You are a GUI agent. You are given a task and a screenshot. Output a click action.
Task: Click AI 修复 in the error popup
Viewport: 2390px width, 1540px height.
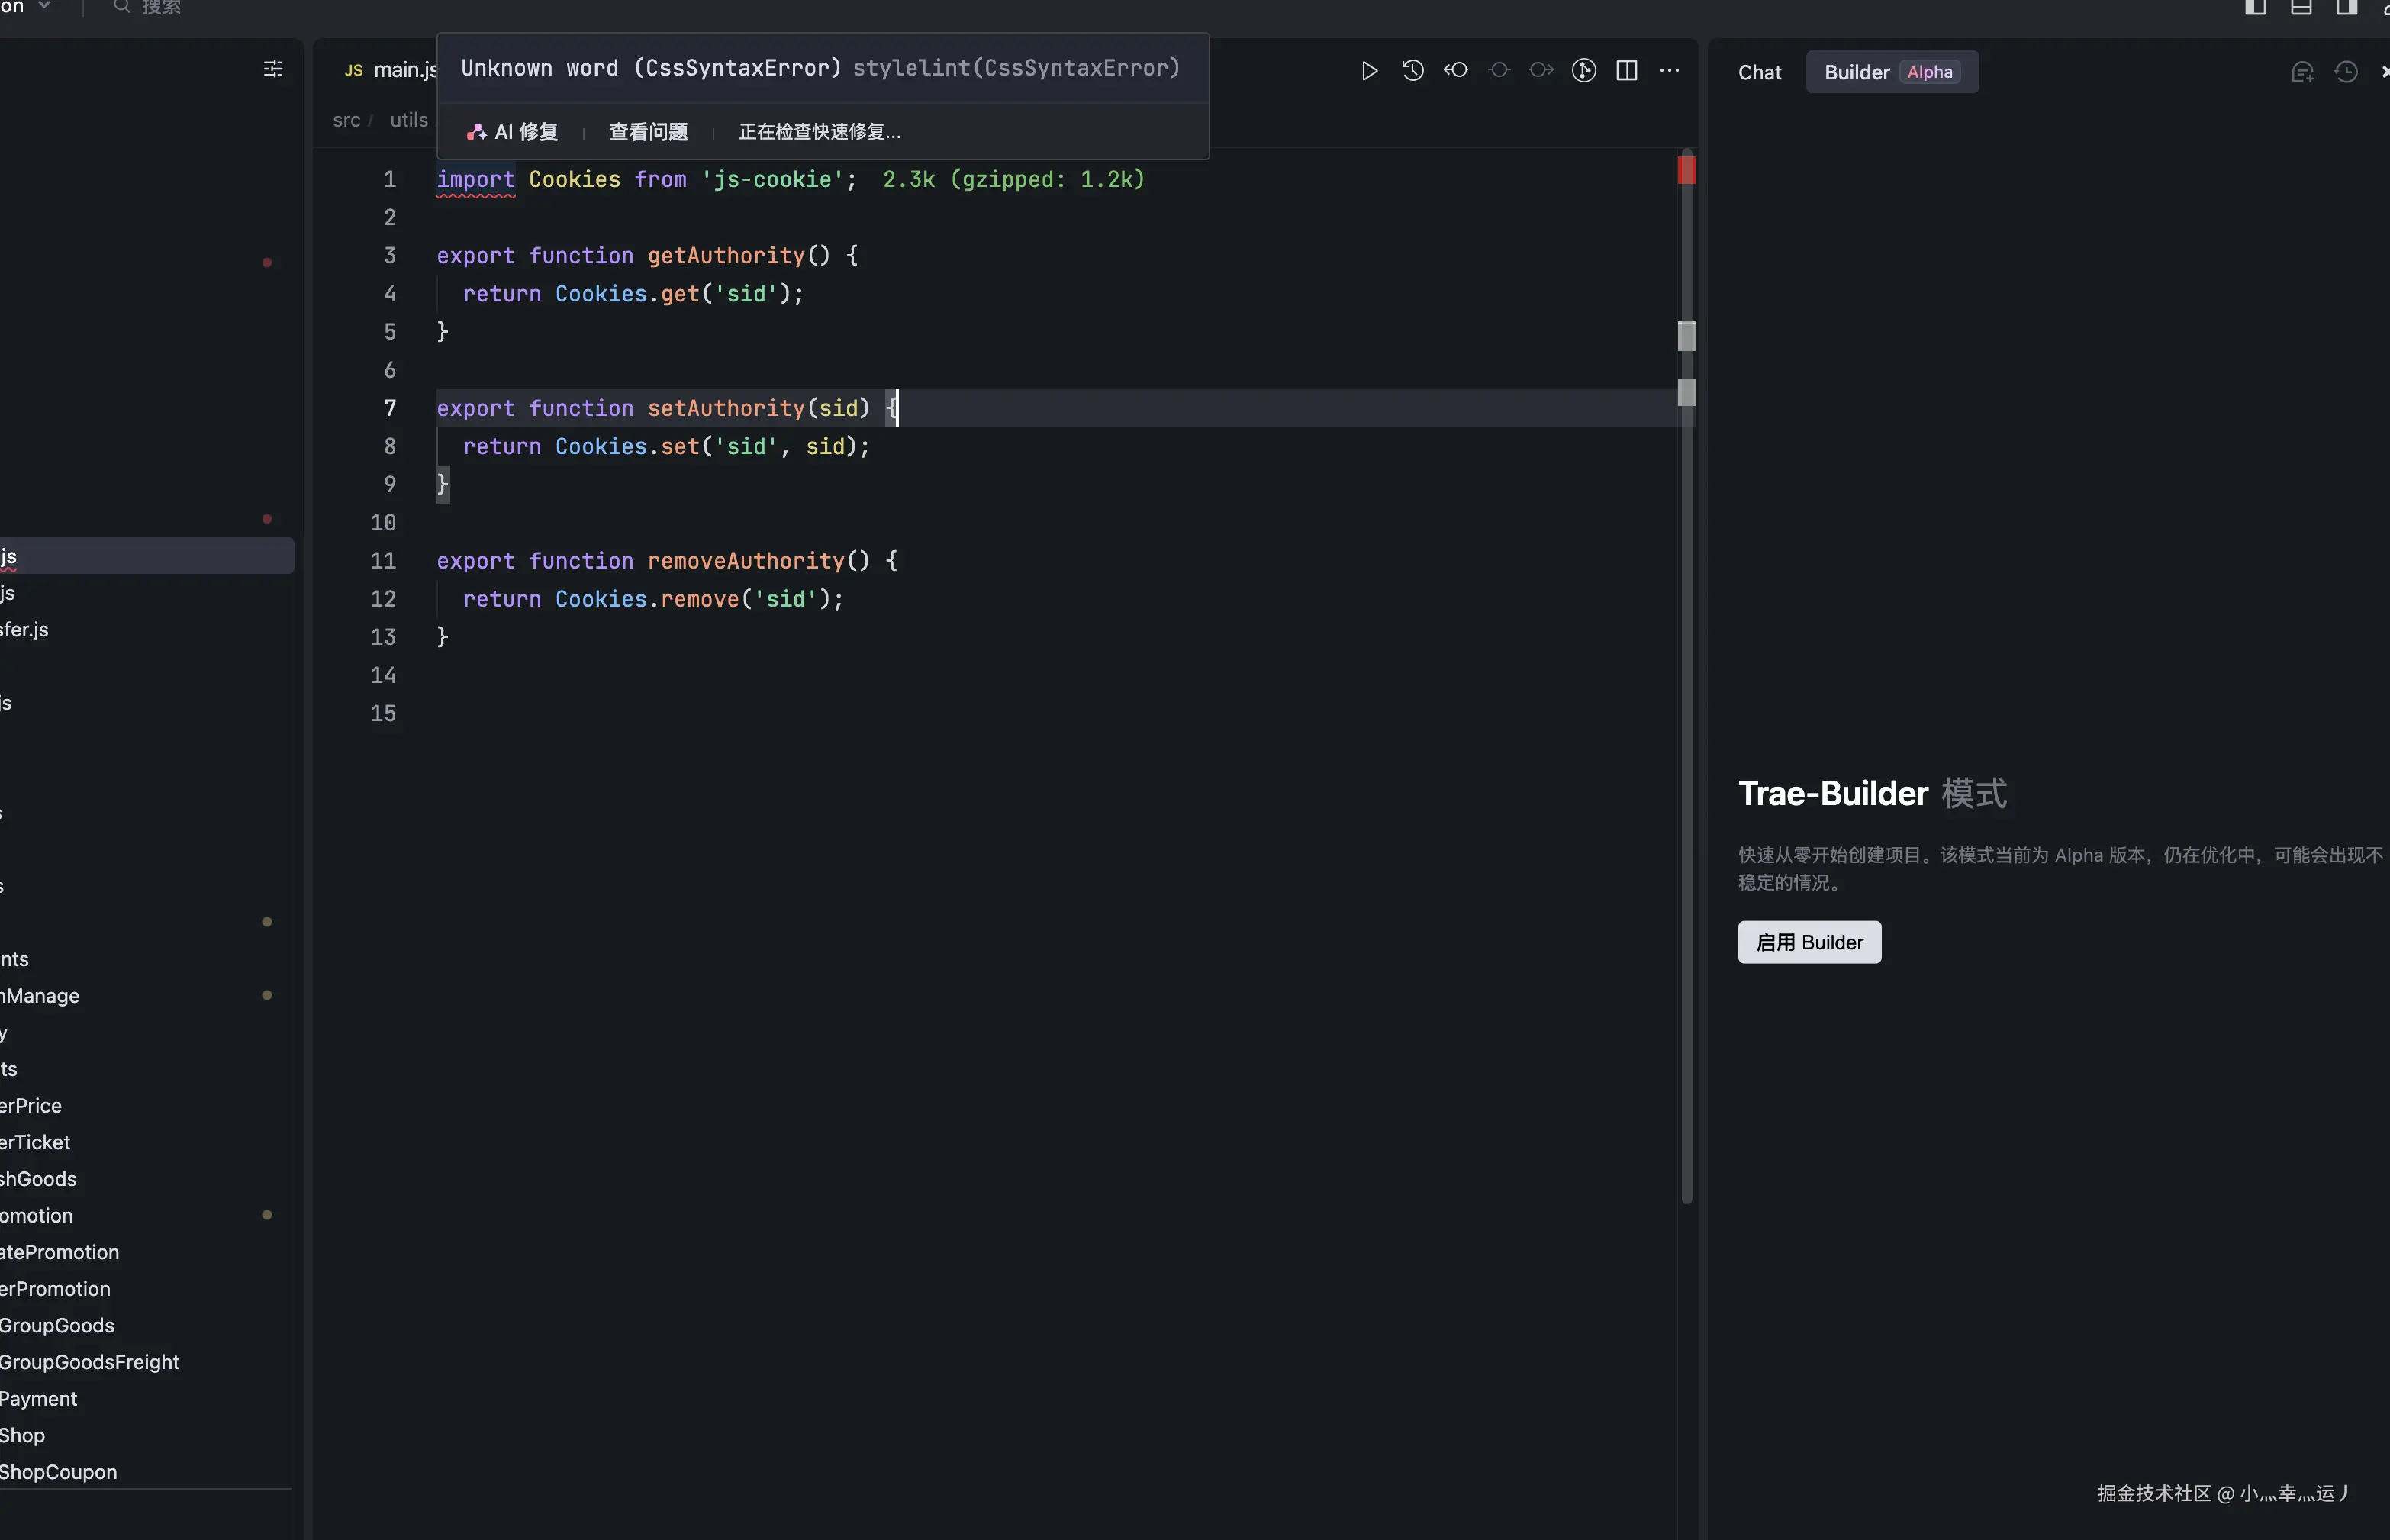point(513,132)
